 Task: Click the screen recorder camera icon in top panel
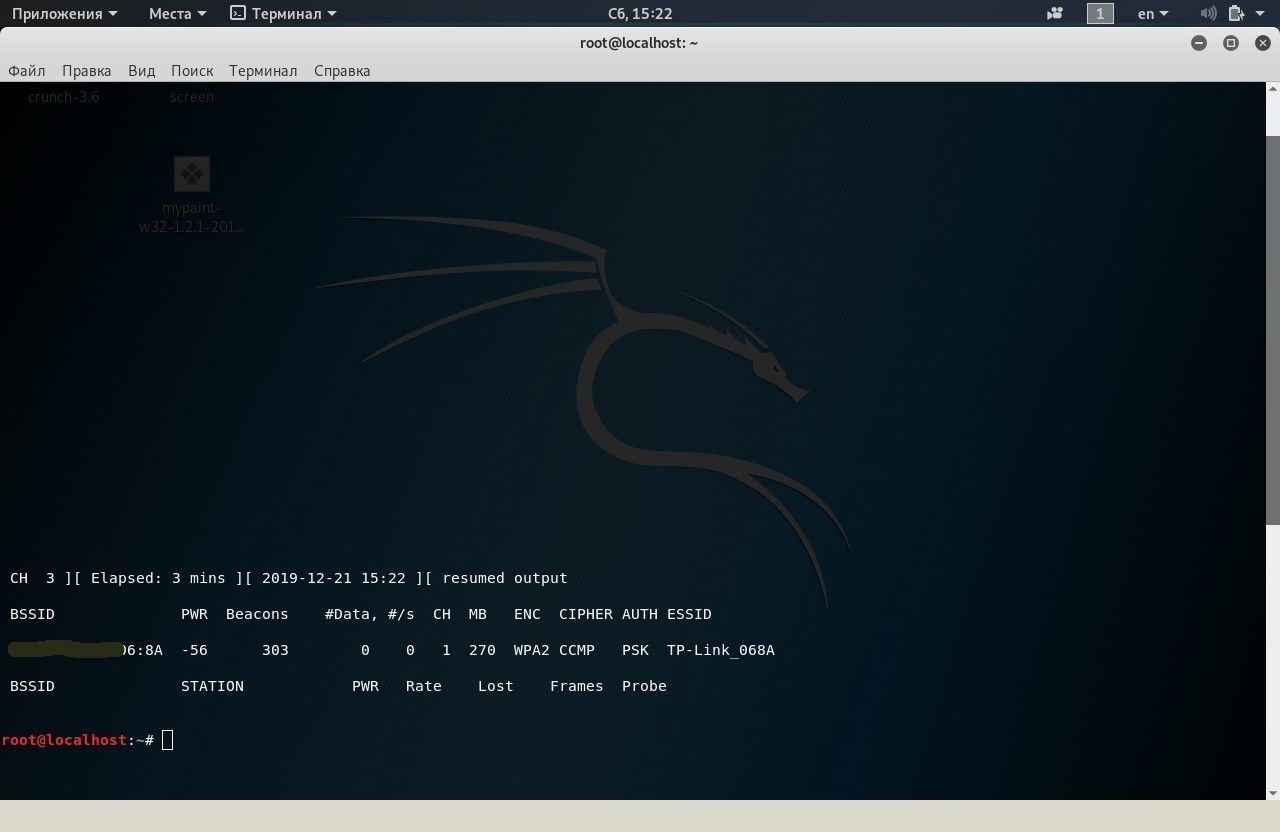pyautogui.click(x=1055, y=14)
